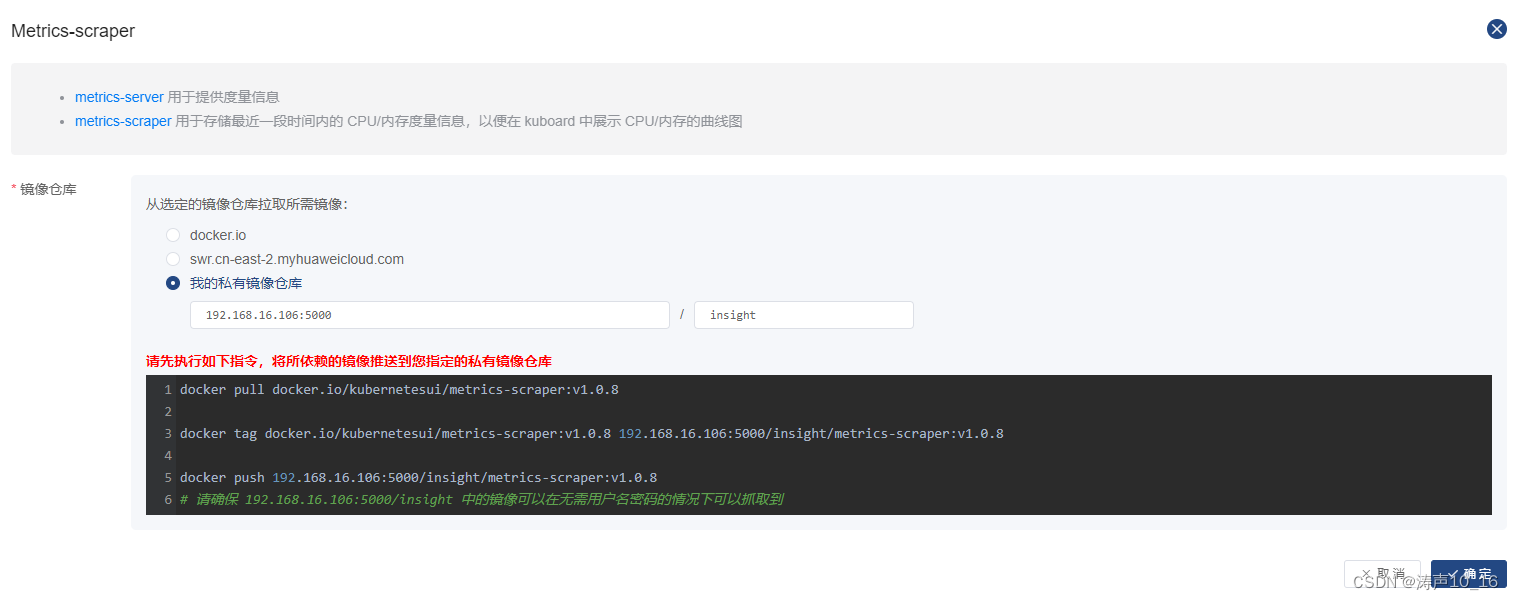The width and height of the screenshot is (1514, 600).
Task: Edit the insight namespace field
Action: point(803,315)
